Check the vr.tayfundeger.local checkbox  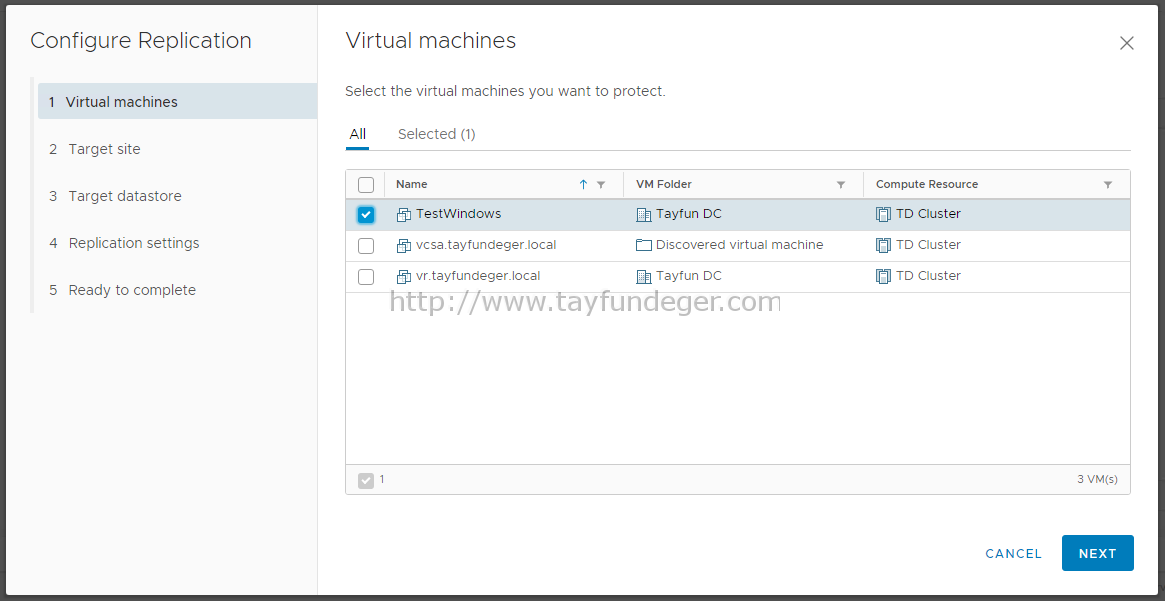(x=366, y=277)
